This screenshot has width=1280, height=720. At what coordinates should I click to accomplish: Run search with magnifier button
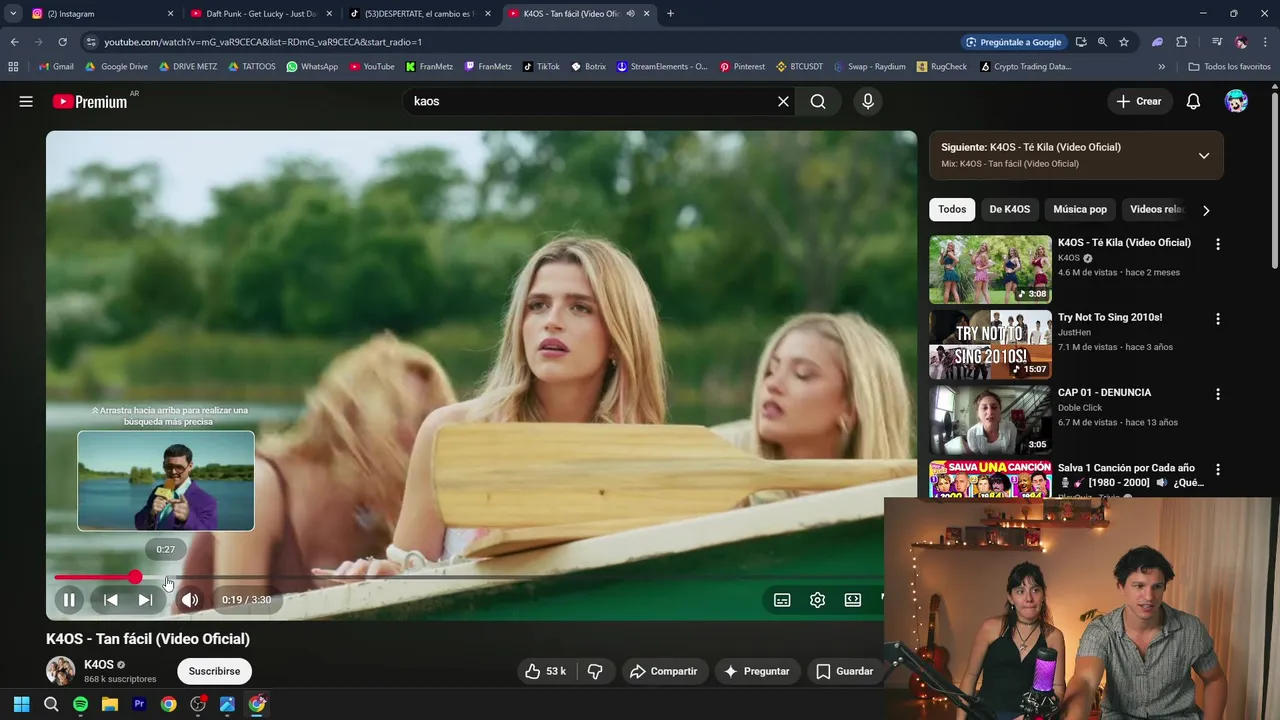click(818, 101)
